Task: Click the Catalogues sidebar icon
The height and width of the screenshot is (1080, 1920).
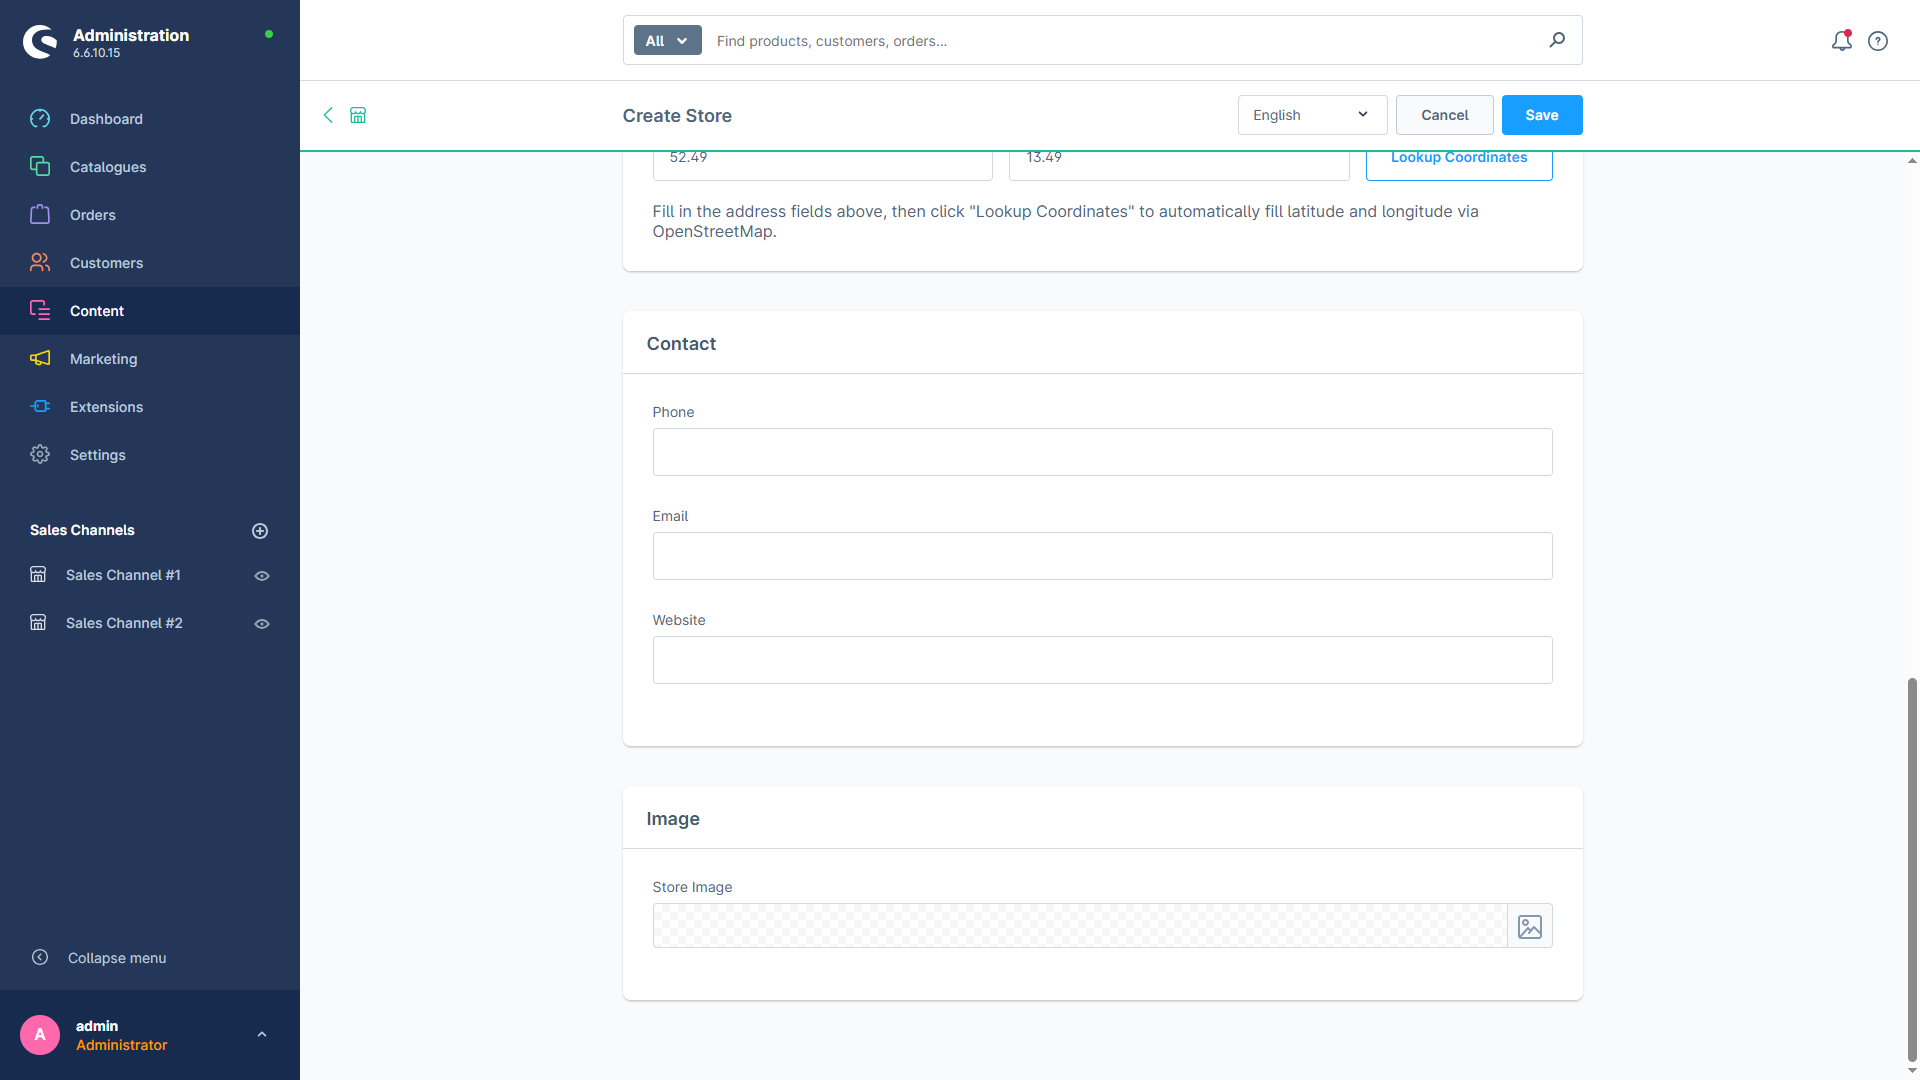Action: pyautogui.click(x=40, y=167)
